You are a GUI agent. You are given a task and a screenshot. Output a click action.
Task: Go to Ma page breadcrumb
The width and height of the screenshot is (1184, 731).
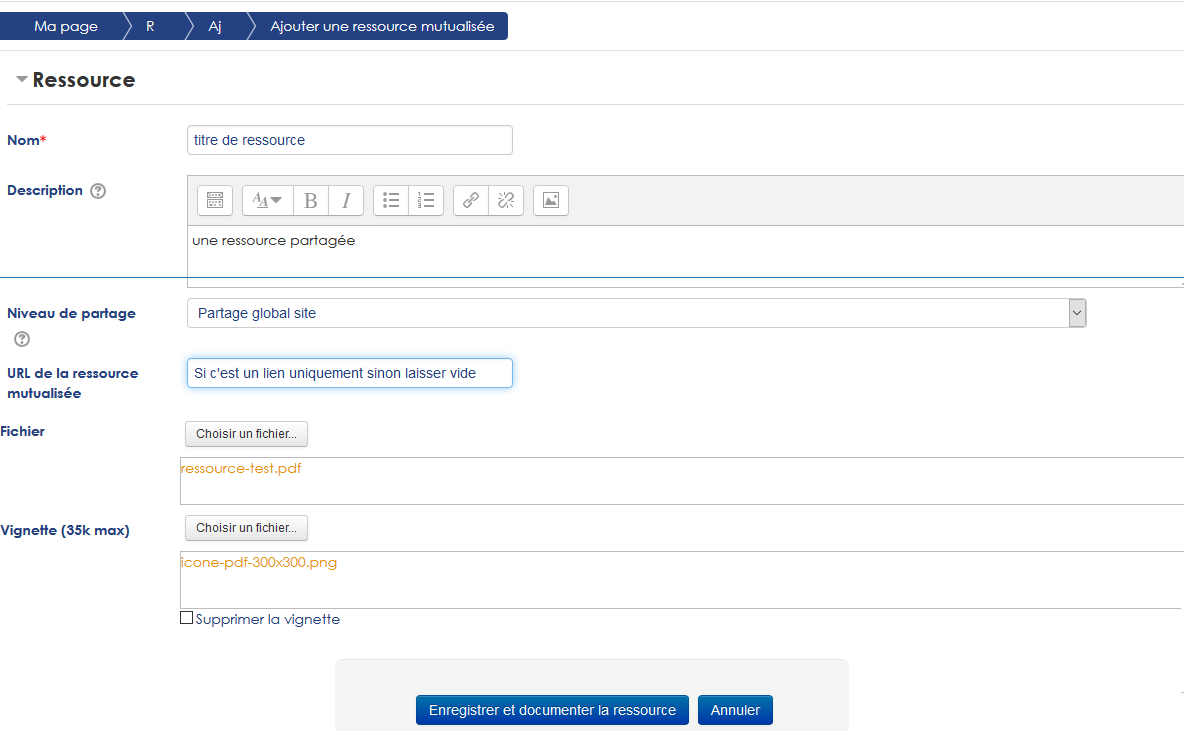(65, 26)
